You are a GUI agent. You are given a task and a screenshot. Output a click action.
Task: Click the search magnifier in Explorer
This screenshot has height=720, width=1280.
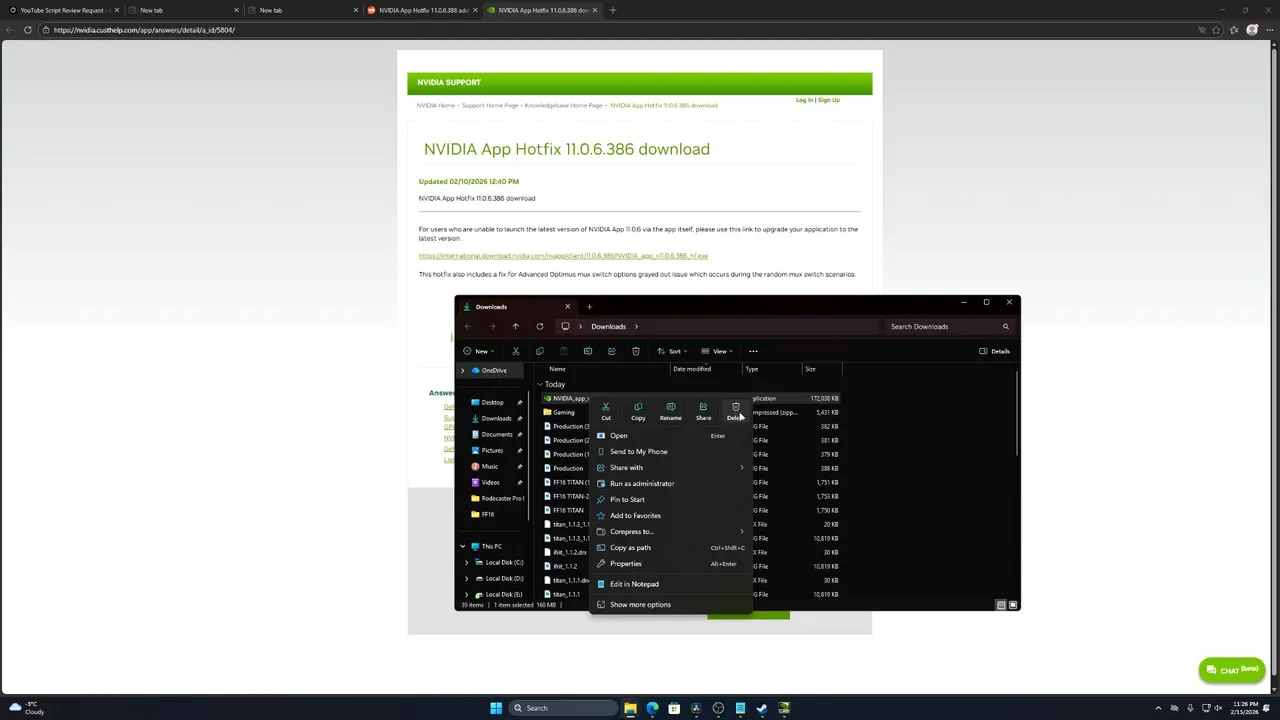[x=1006, y=326]
